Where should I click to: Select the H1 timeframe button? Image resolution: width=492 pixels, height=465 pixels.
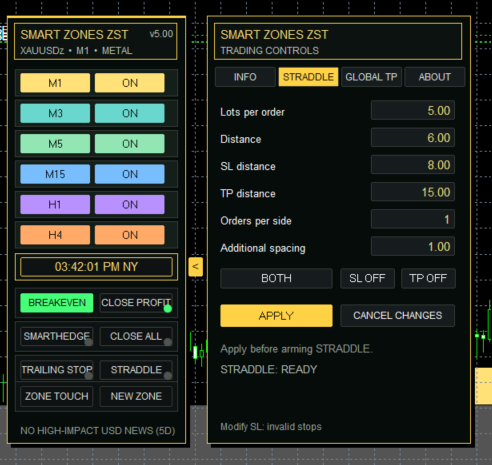click(55, 204)
